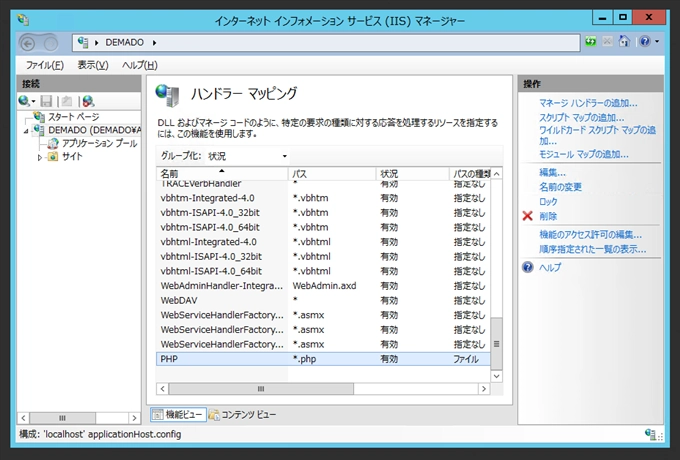680x460 pixels.
Task: Click ロック action link
Action: [x=548, y=202]
